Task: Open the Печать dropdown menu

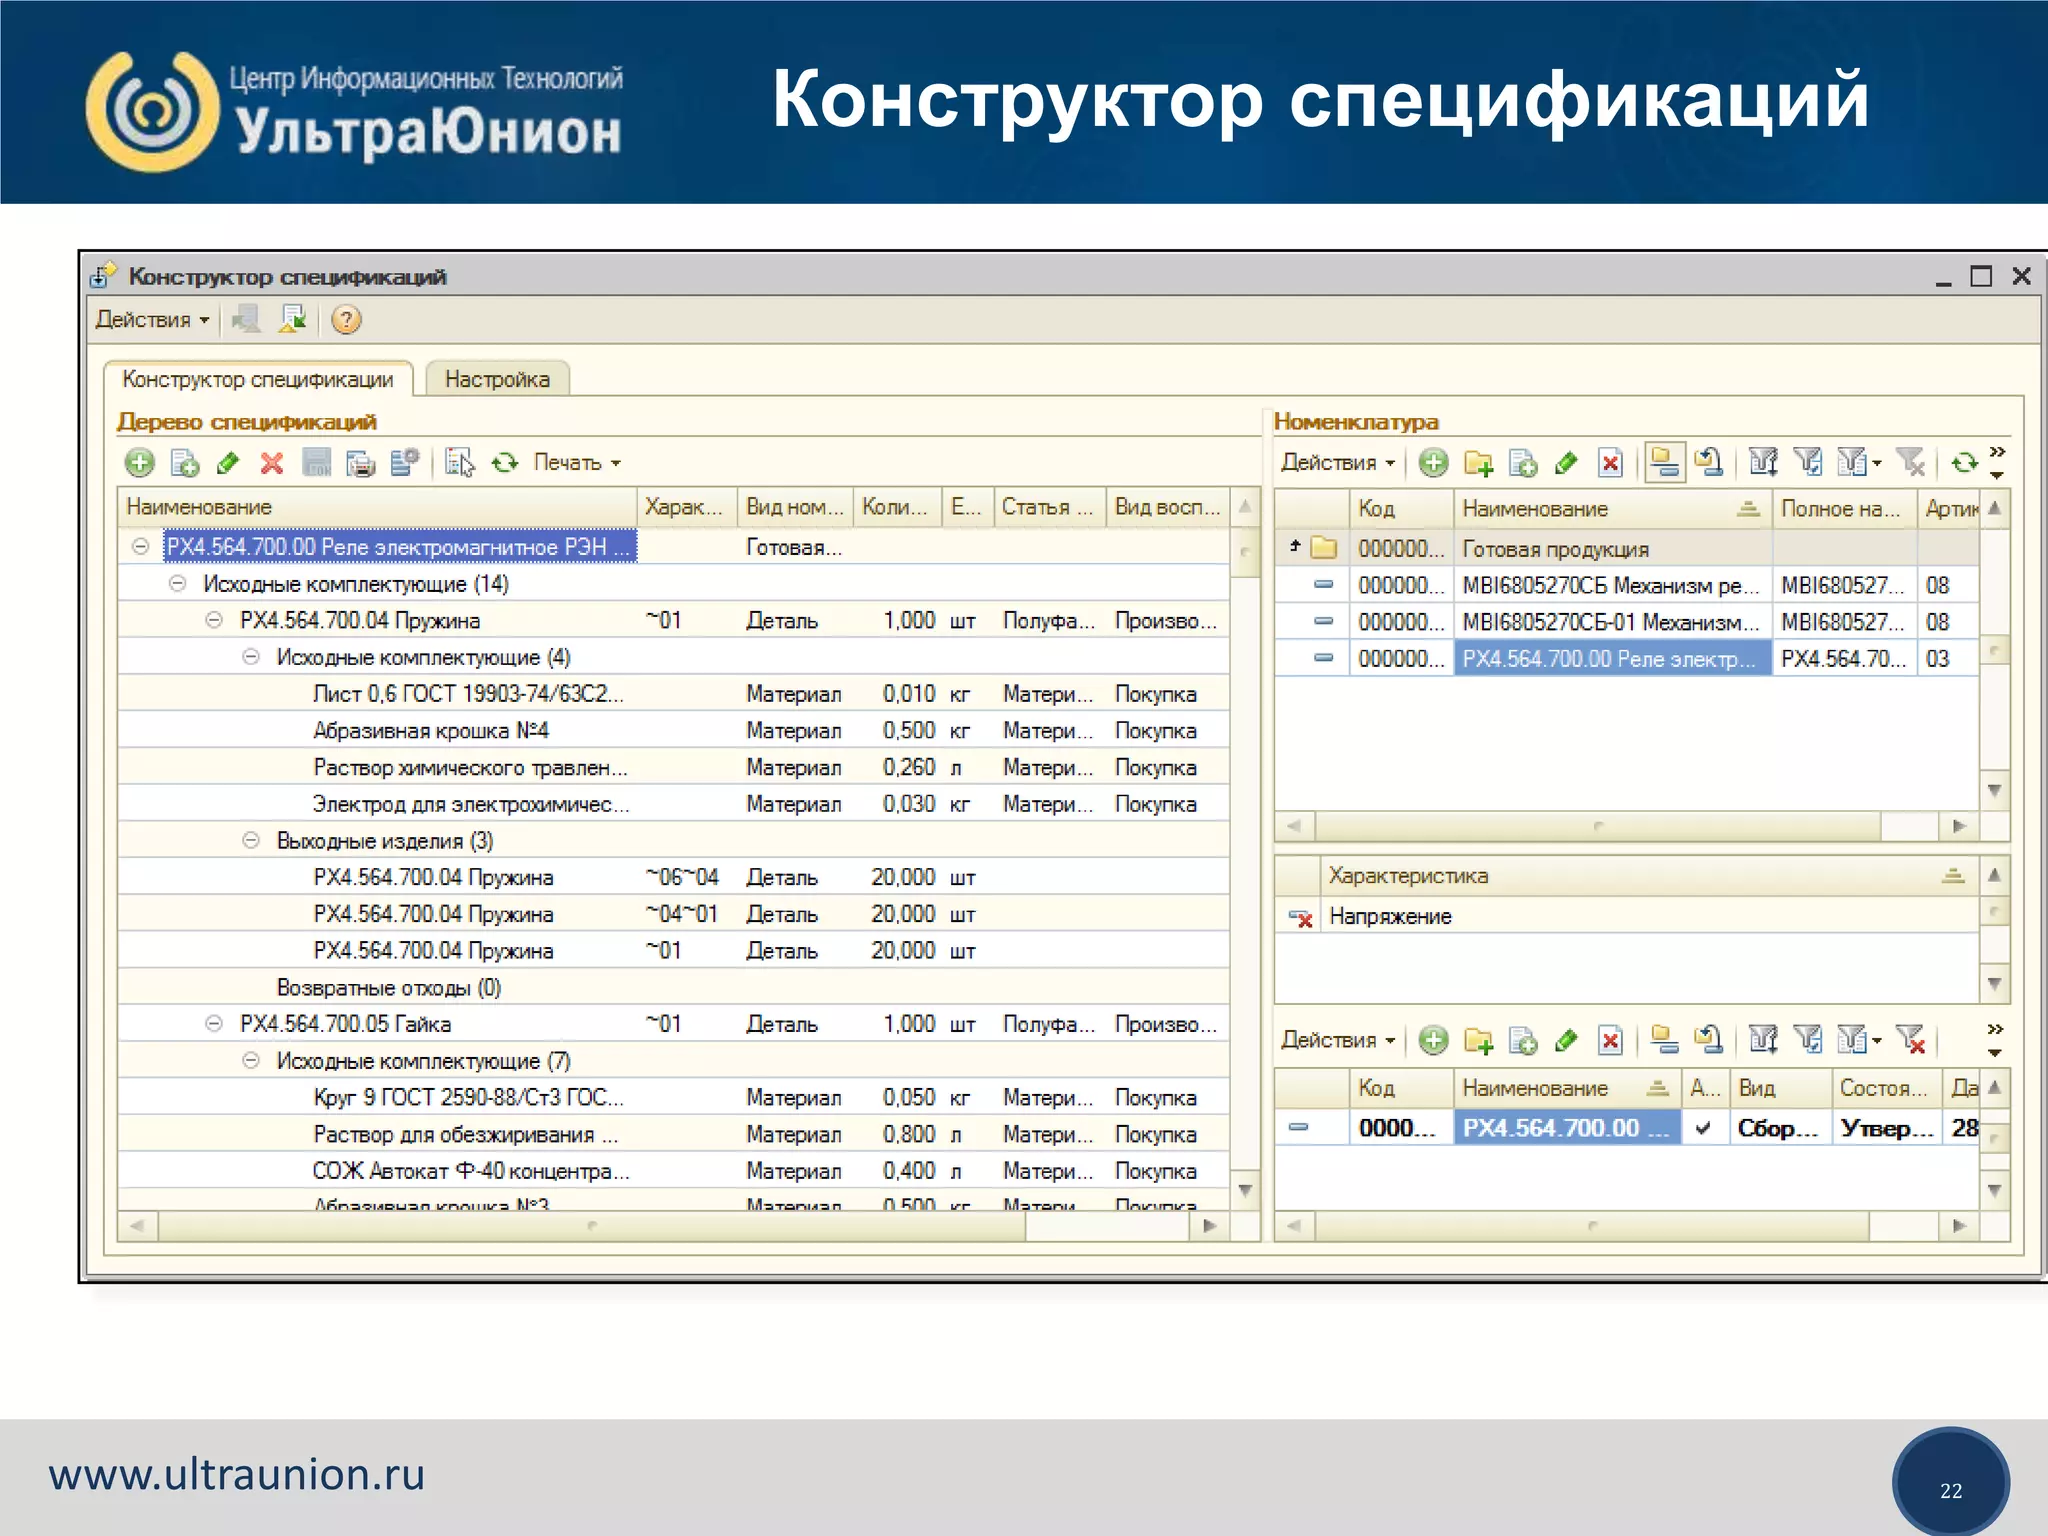Action: [x=577, y=463]
